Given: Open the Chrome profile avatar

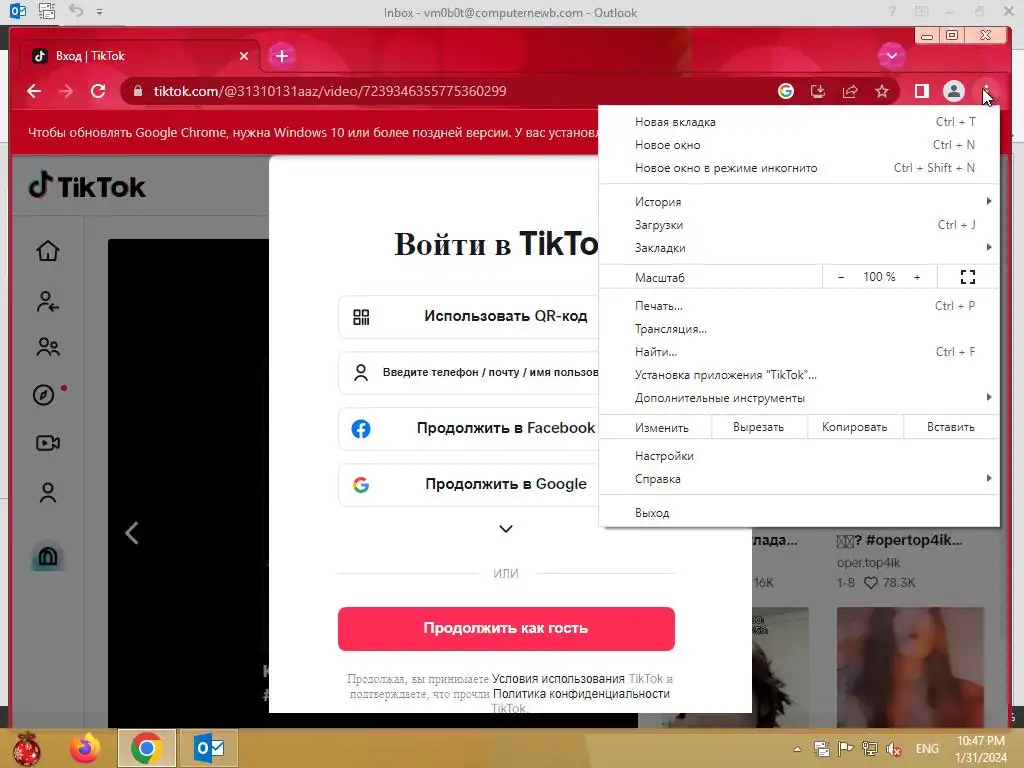Looking at the screenshot, I should pyautogui.click(x=953, y=91).
